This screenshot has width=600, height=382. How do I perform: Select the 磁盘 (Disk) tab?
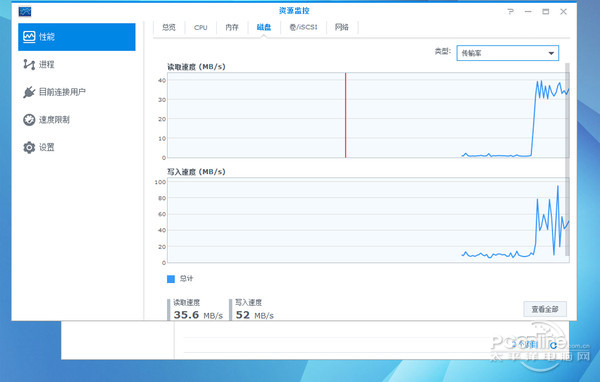(264, 27)
